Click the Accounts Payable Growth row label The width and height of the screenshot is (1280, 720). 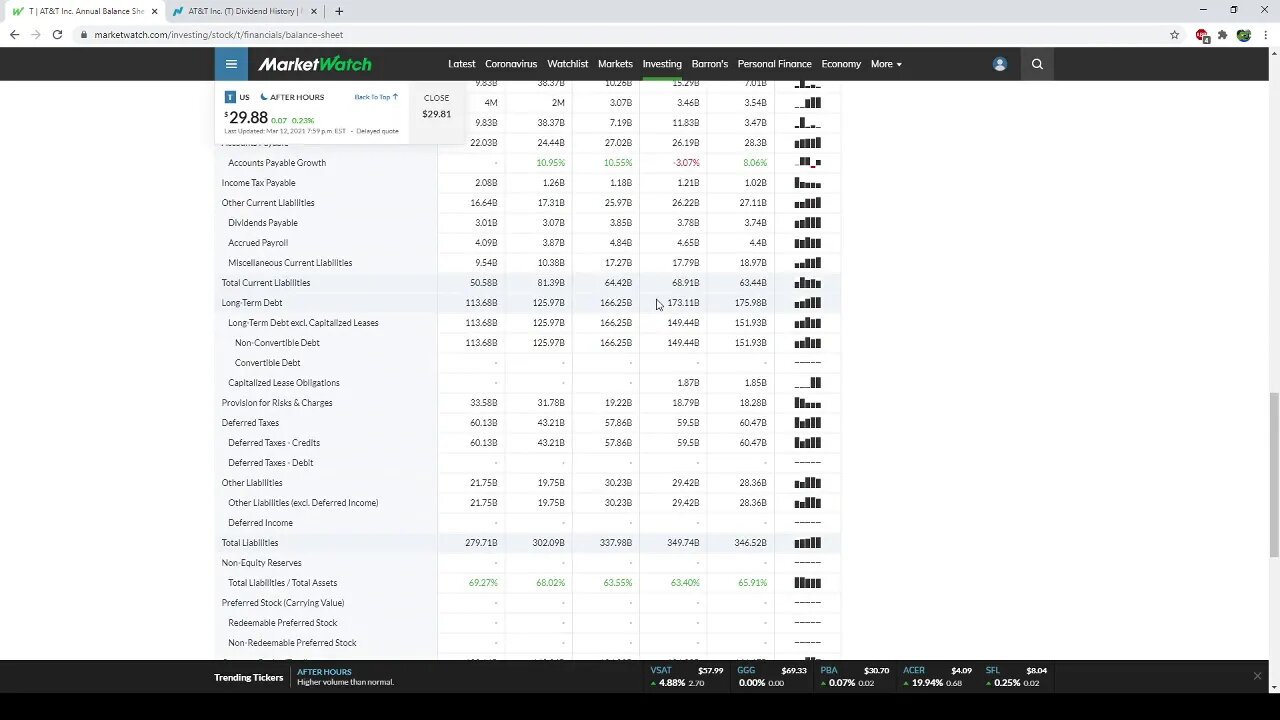(x=277, y=163)
